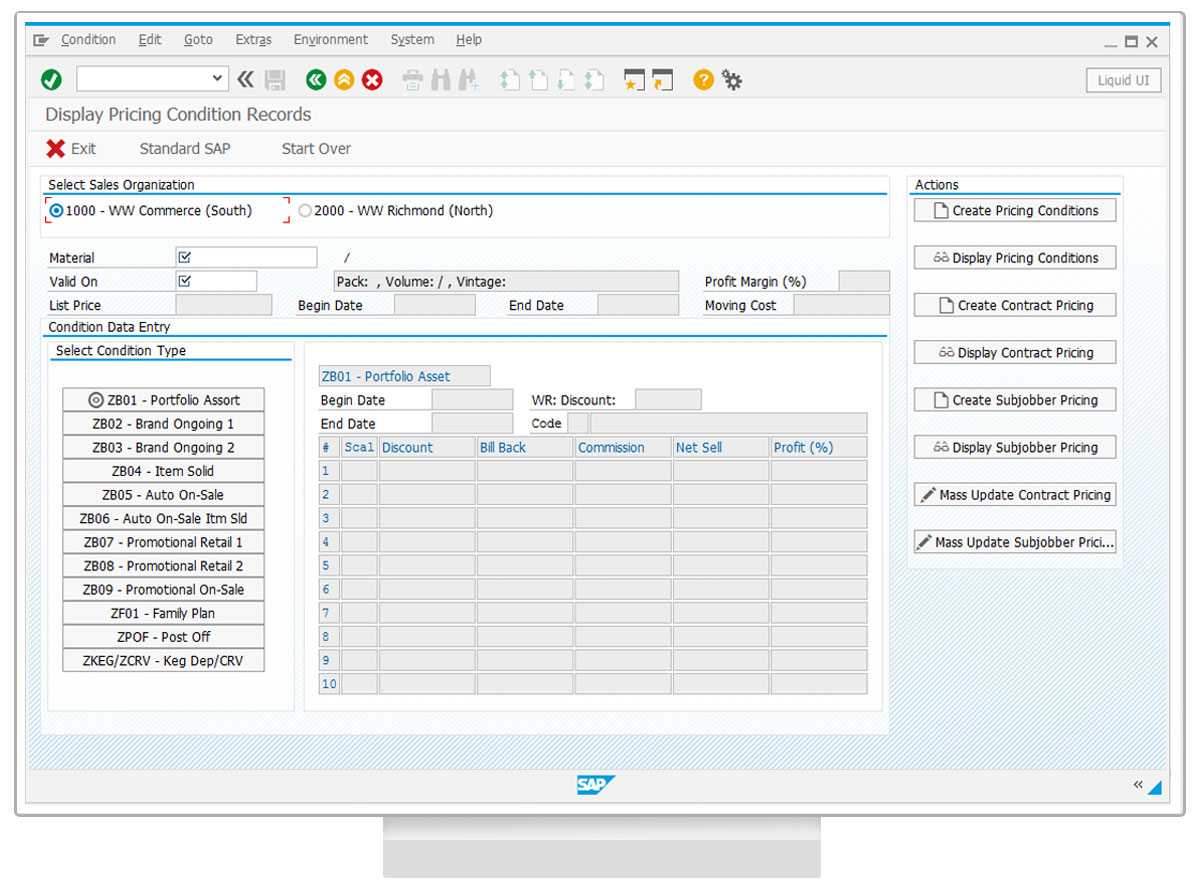Choose ZB07 - Promotional Retail 1
This screenshot has height=888, width=1200.
163,542
